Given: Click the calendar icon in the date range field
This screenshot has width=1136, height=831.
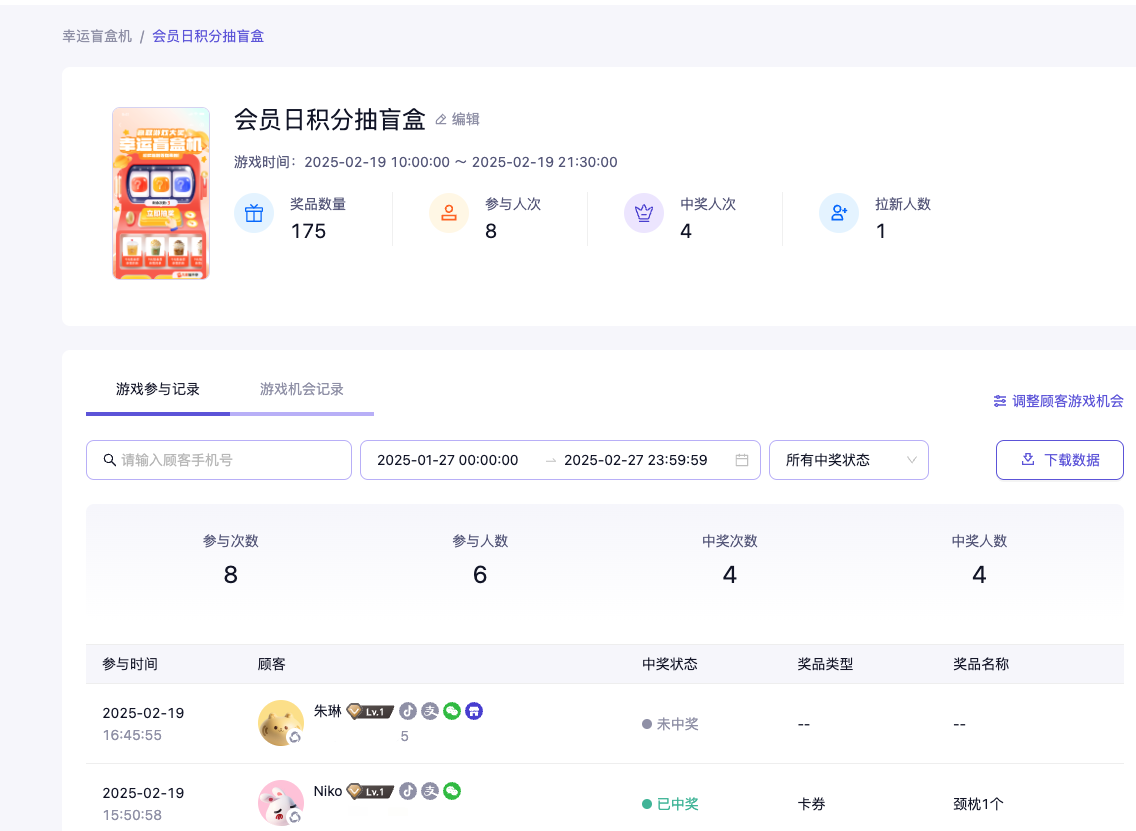Looking at the screenshot, I should (x=742, y=460).
